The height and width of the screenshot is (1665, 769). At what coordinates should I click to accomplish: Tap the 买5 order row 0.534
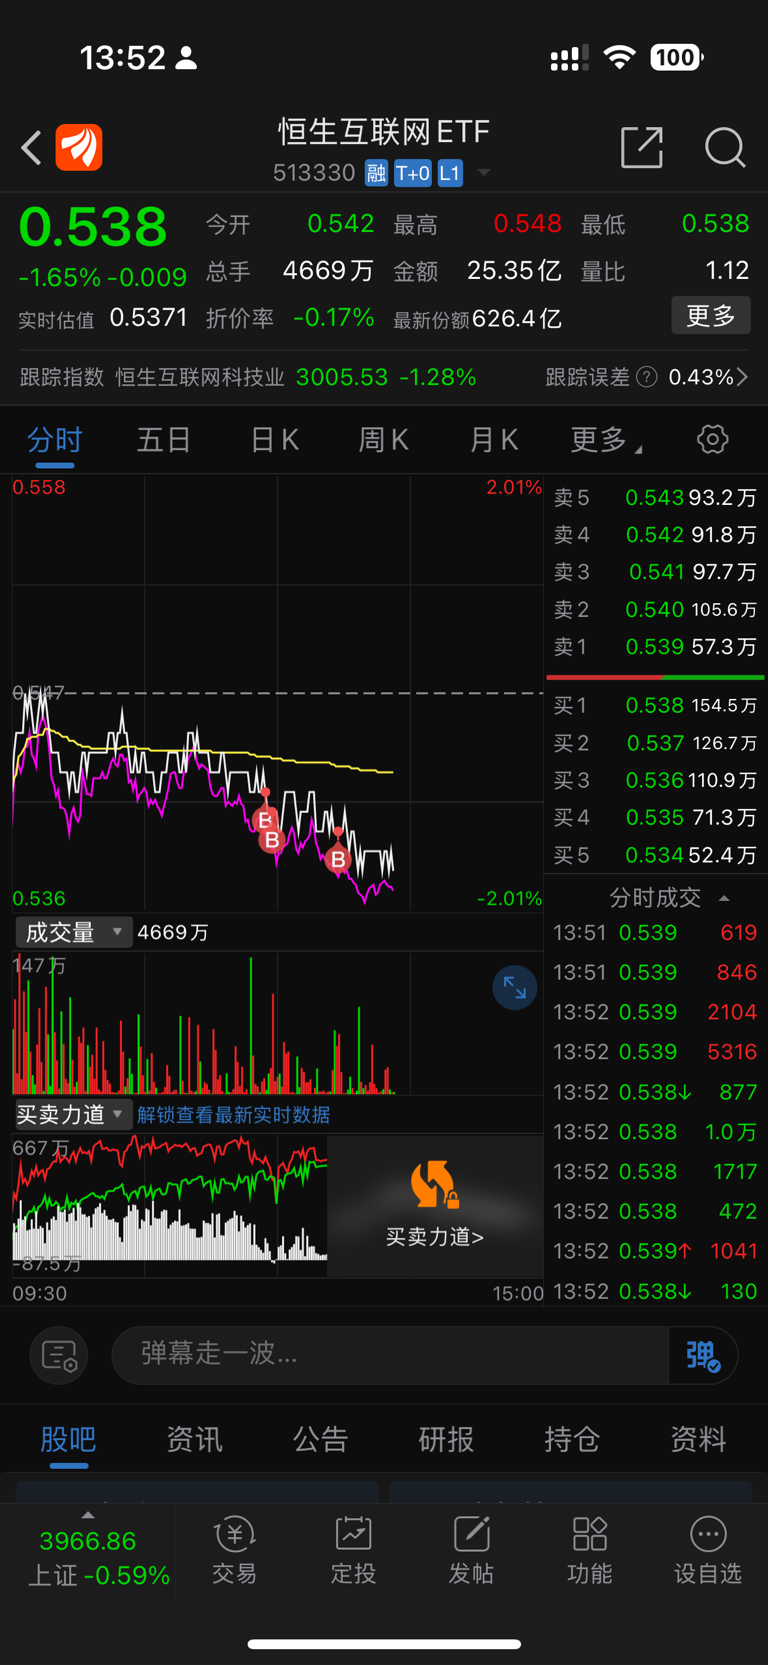(656, 855)
